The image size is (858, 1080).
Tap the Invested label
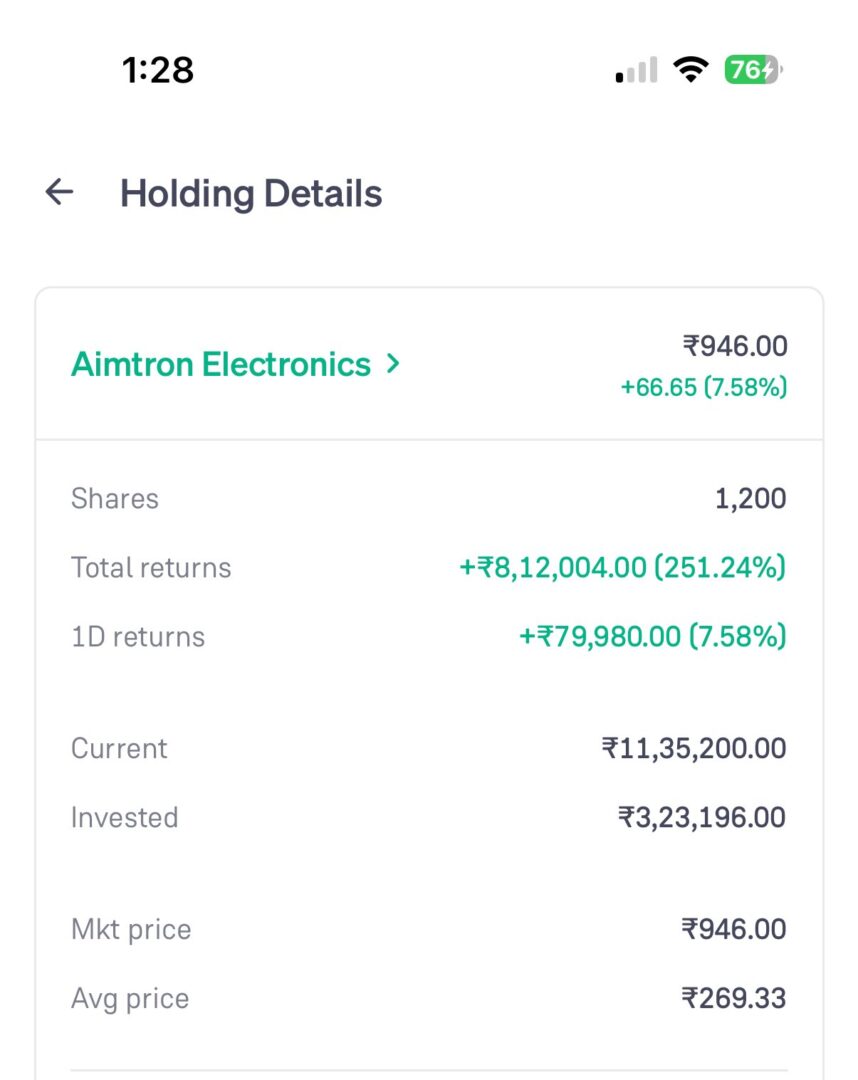(124, 818)
